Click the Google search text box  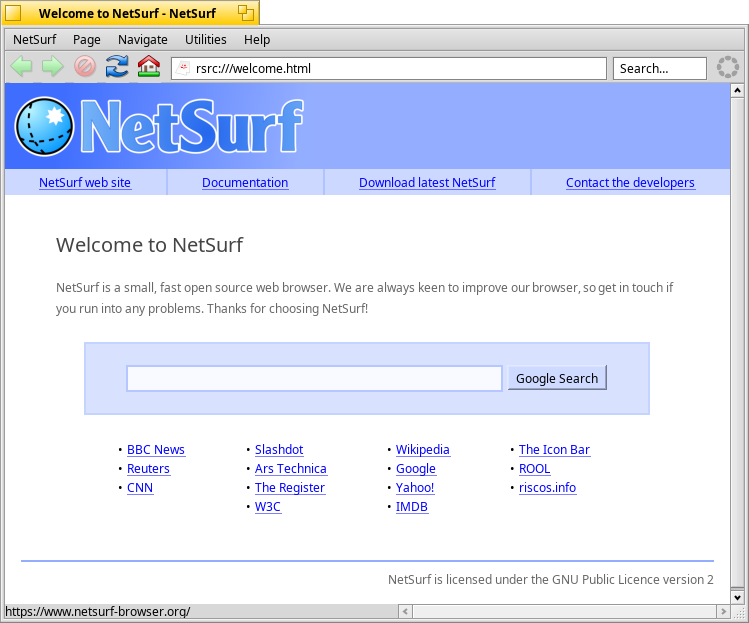(314, 378)
